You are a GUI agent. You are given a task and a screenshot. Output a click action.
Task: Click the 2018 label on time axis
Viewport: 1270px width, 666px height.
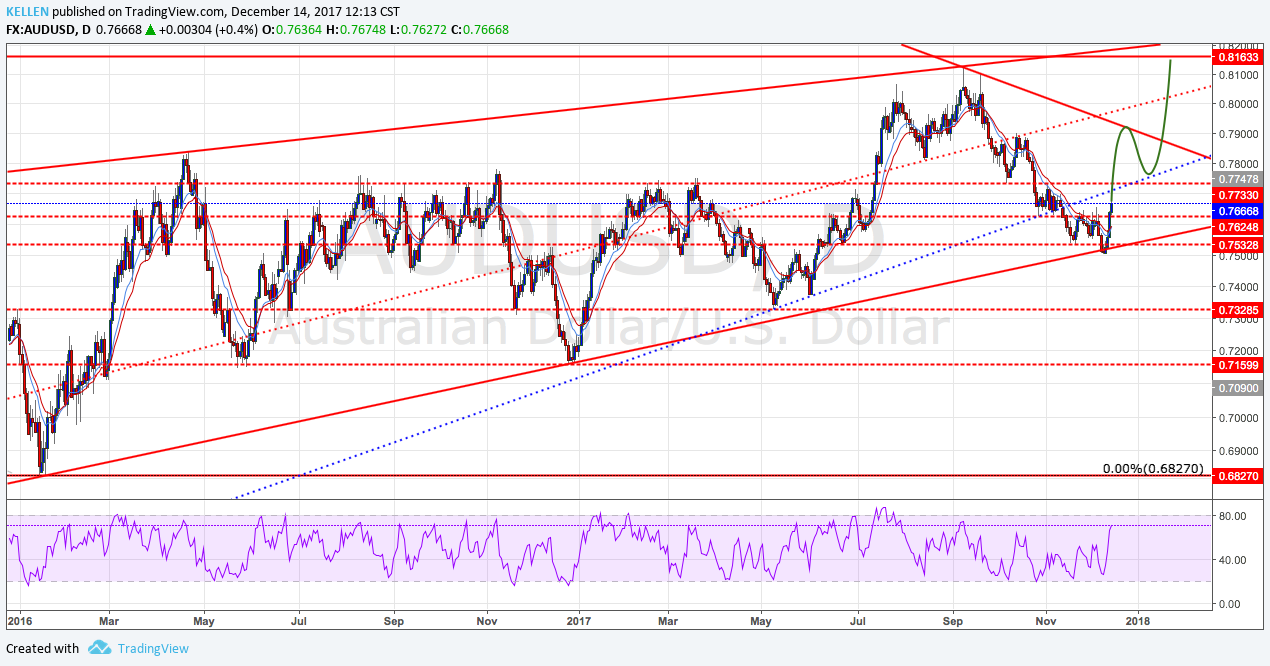tap(1137, 621)
